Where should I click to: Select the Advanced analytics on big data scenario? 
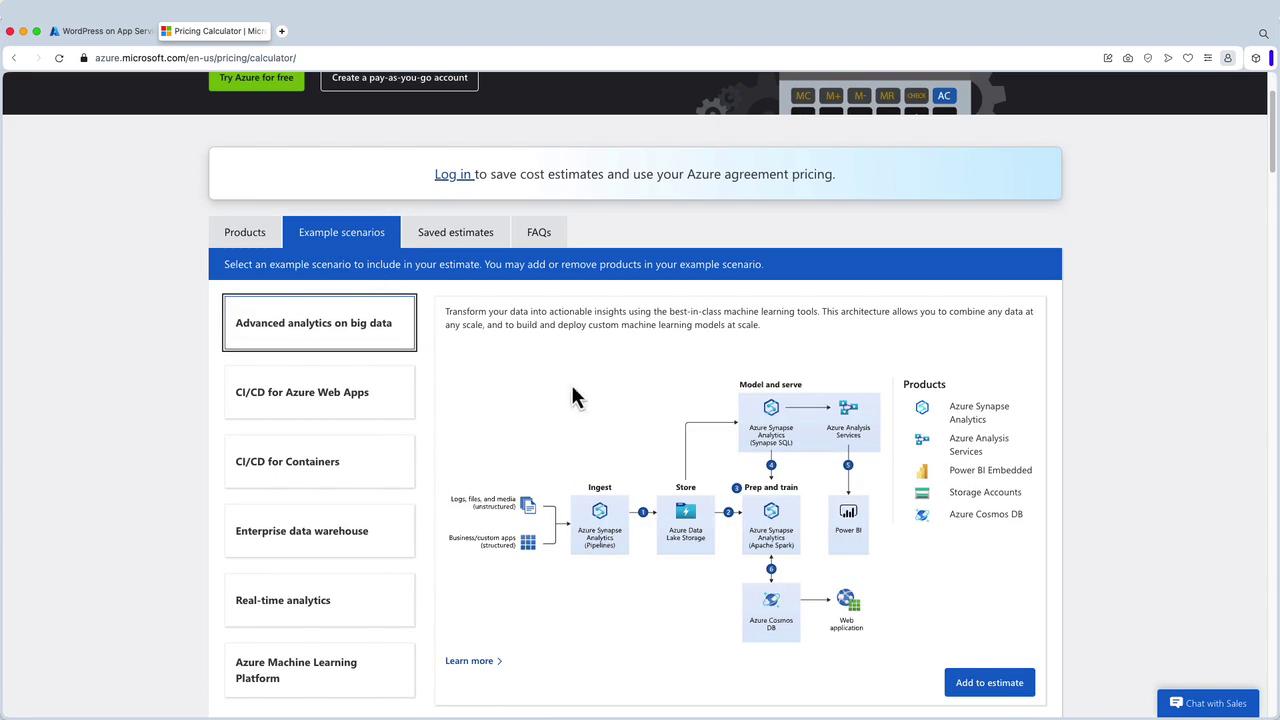(320, 323)
